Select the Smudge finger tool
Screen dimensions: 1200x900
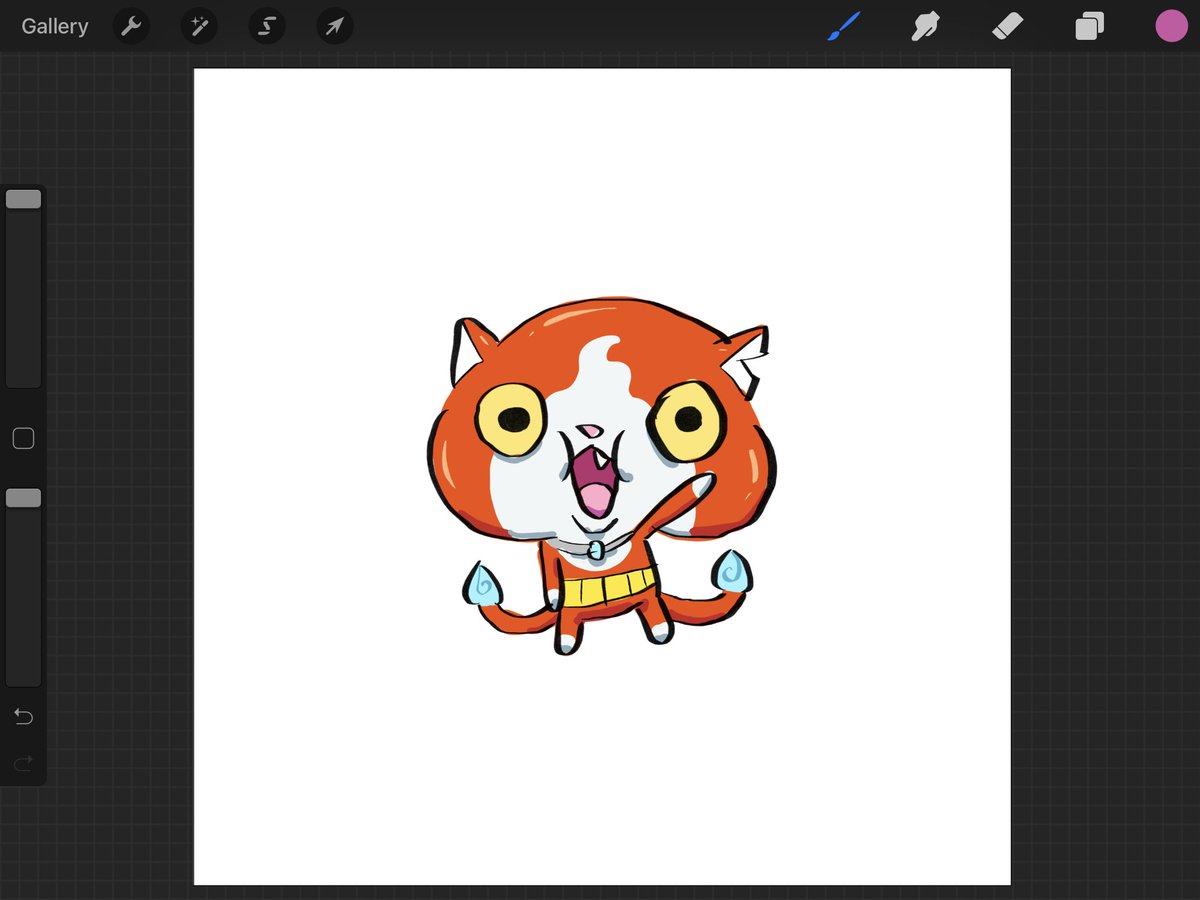click(x=926, y=26)
